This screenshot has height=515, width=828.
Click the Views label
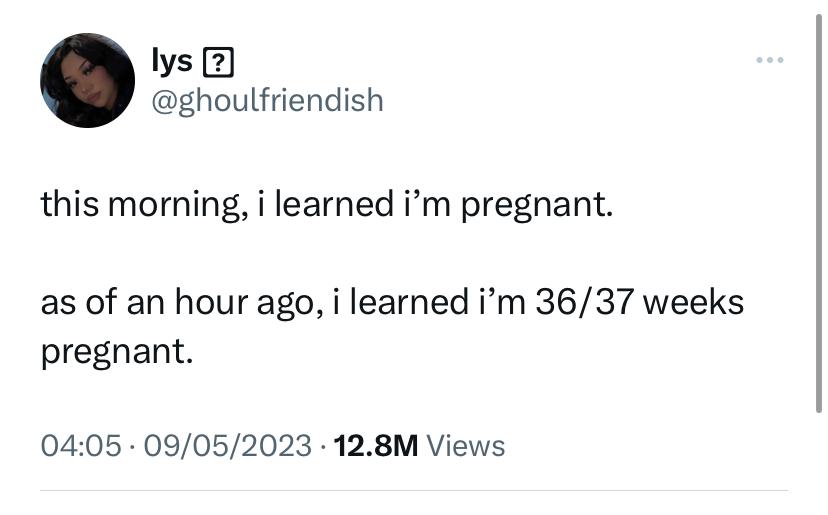coord(465,445)
